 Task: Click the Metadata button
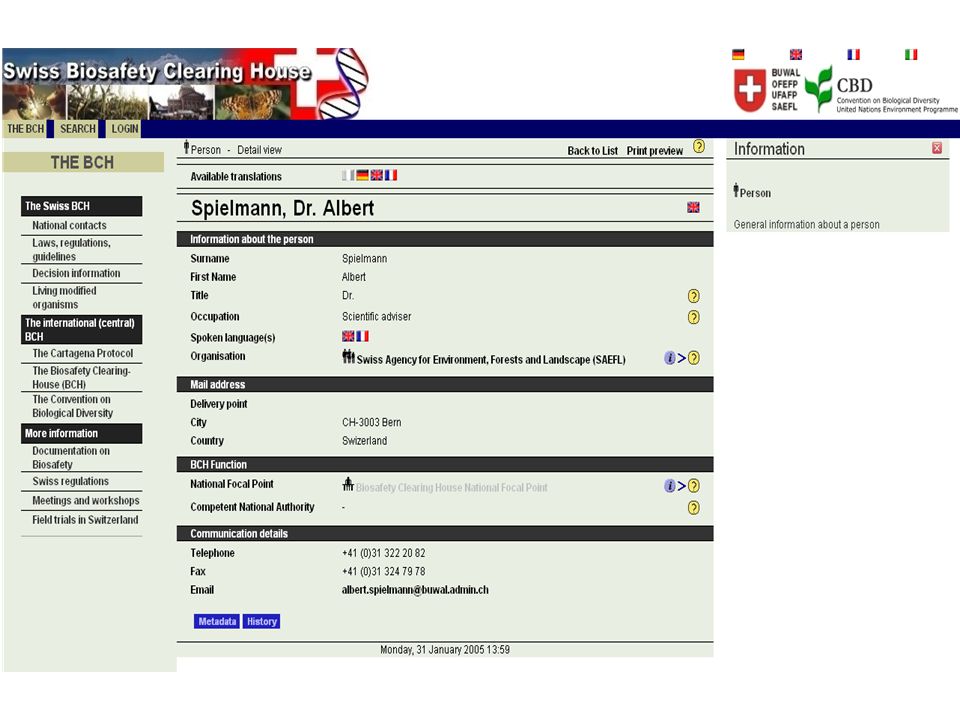point(217,621)
